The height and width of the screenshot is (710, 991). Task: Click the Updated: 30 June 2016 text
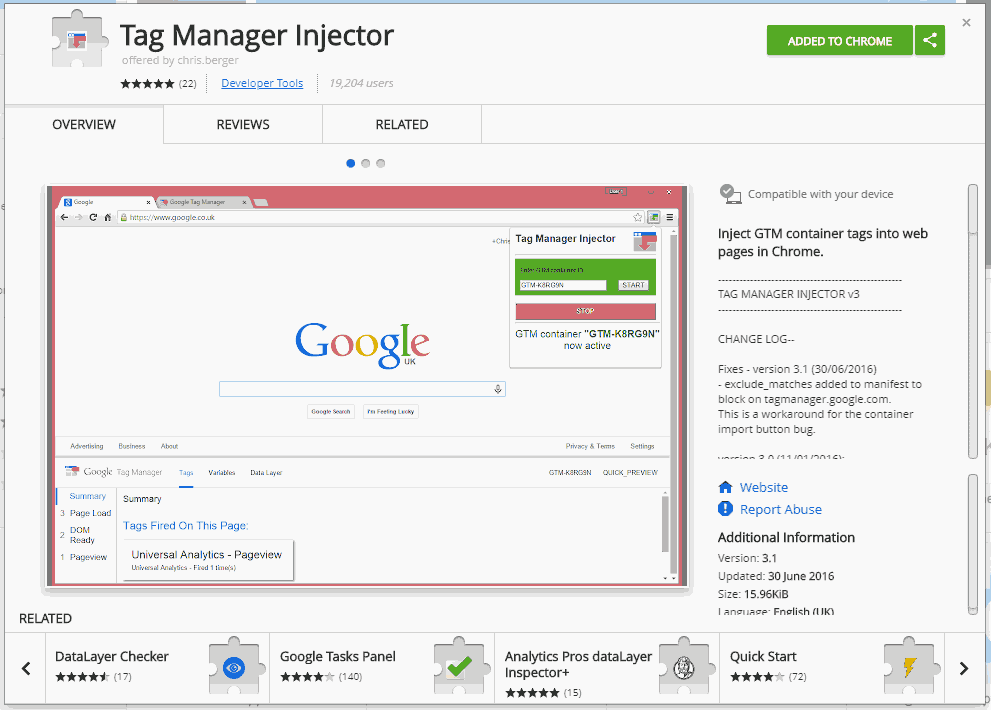(775, 576)
